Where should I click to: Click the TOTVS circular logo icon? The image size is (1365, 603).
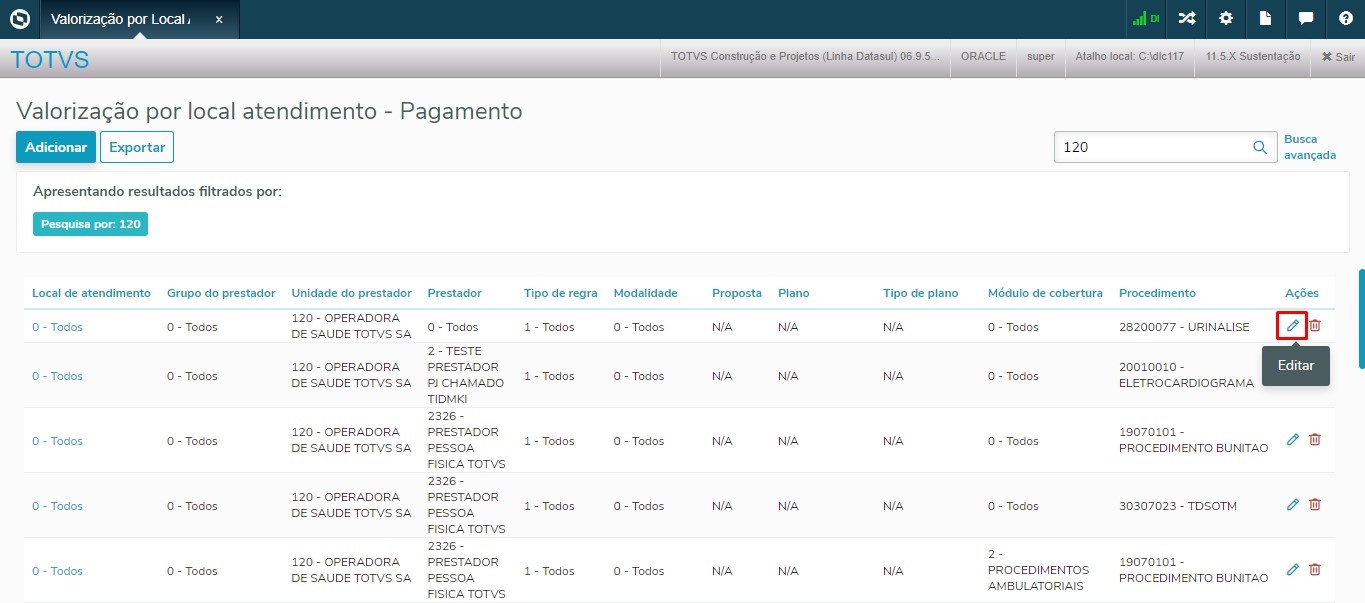click(x=20, y=19)
